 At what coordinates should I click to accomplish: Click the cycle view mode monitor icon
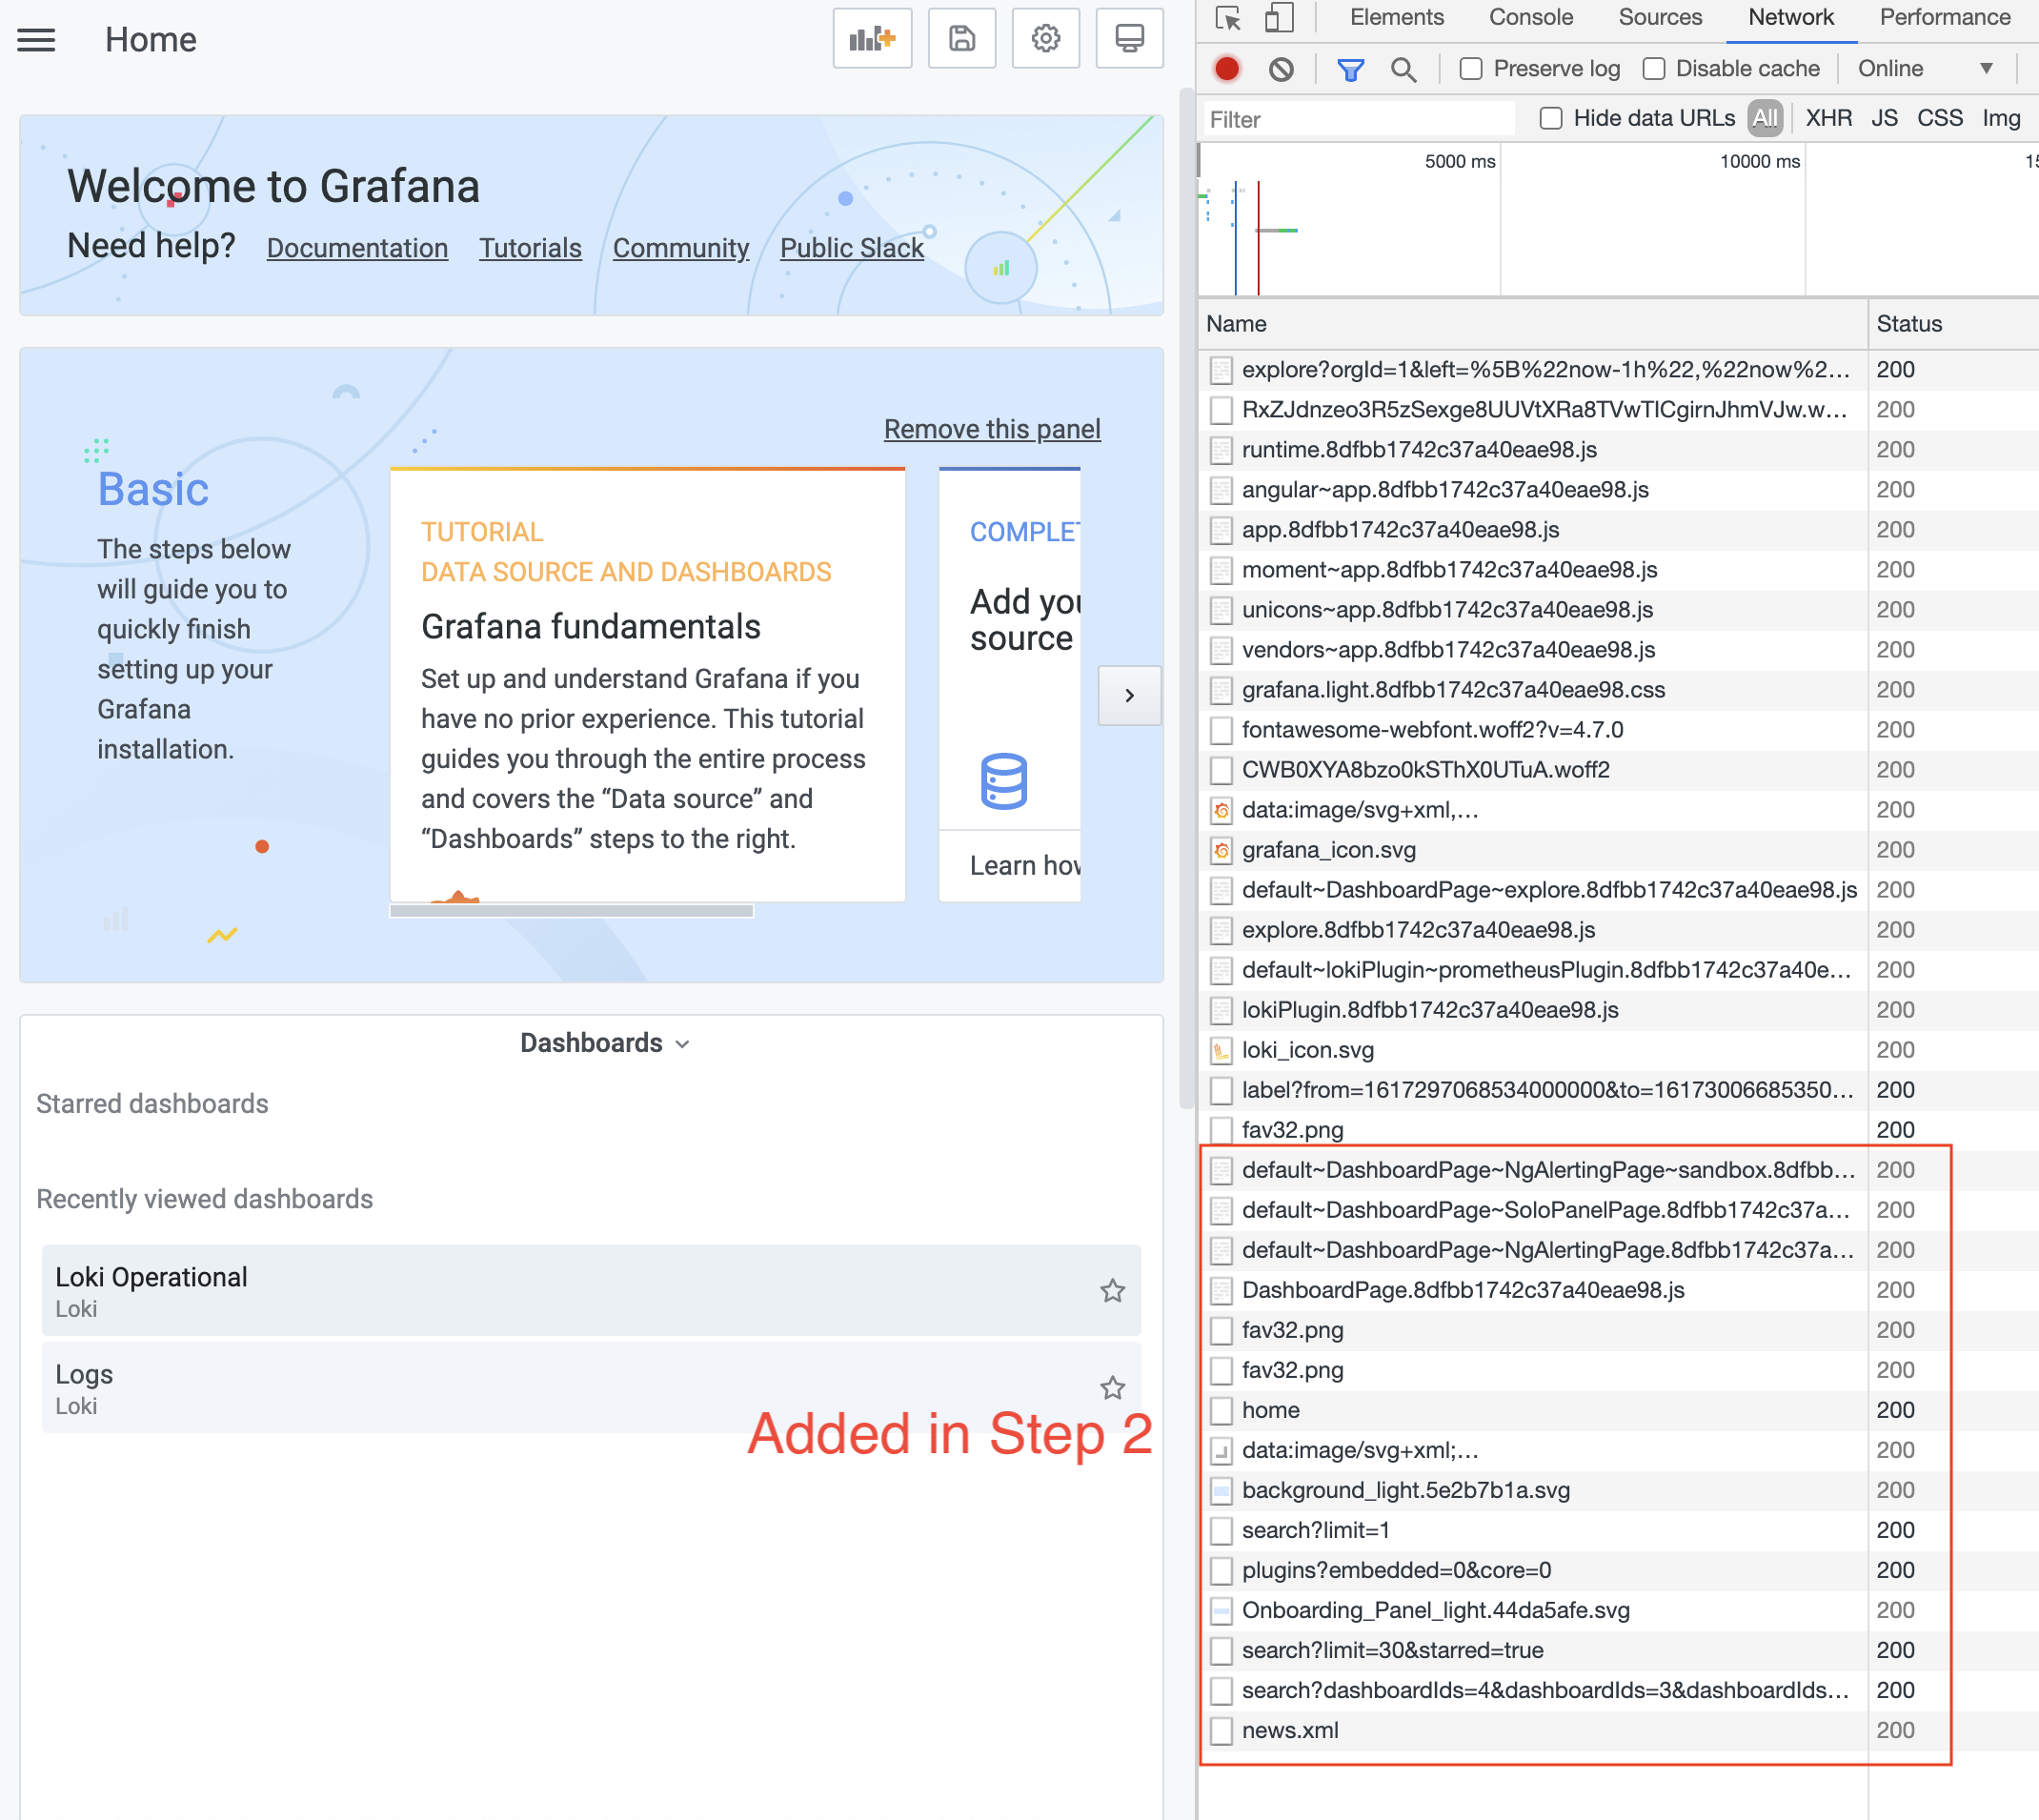tap(1129, 39)
